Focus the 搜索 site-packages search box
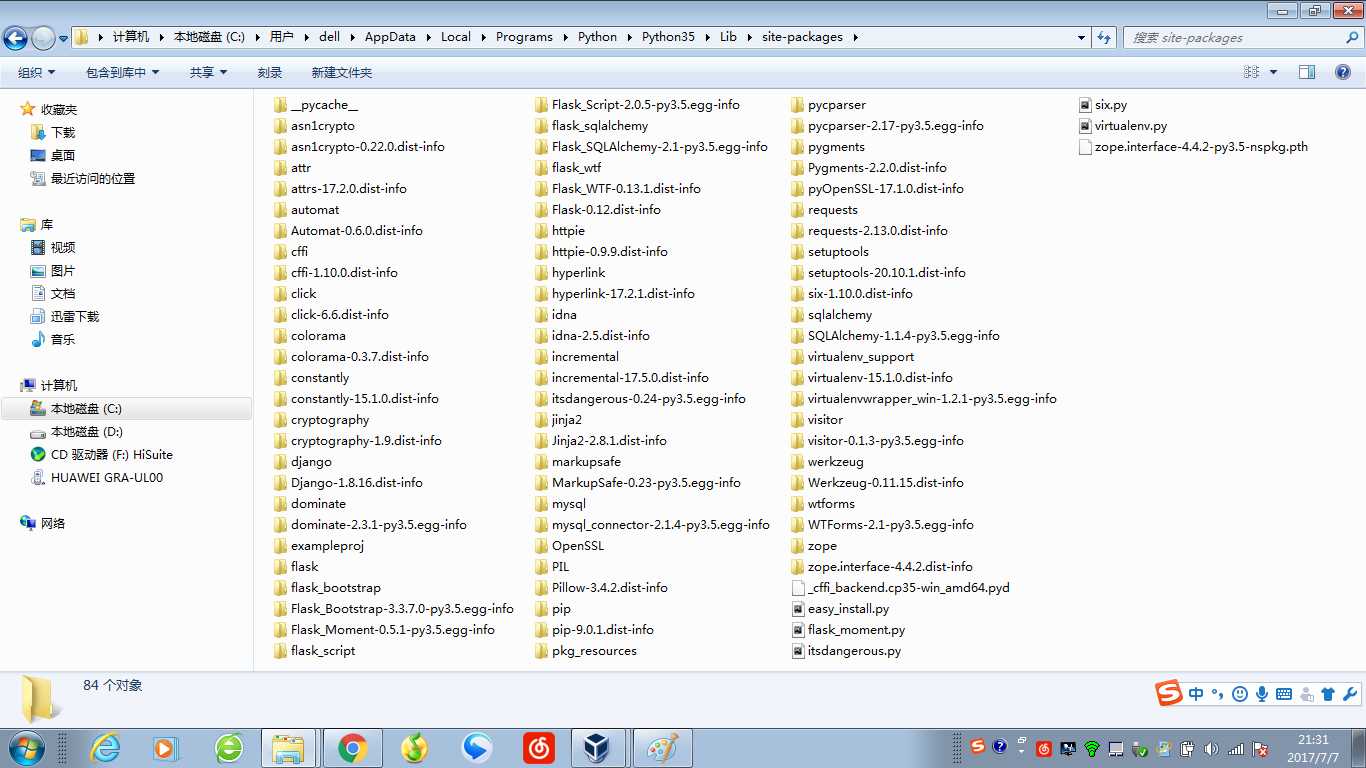1366x768 pixels. tap(1235, 37)
